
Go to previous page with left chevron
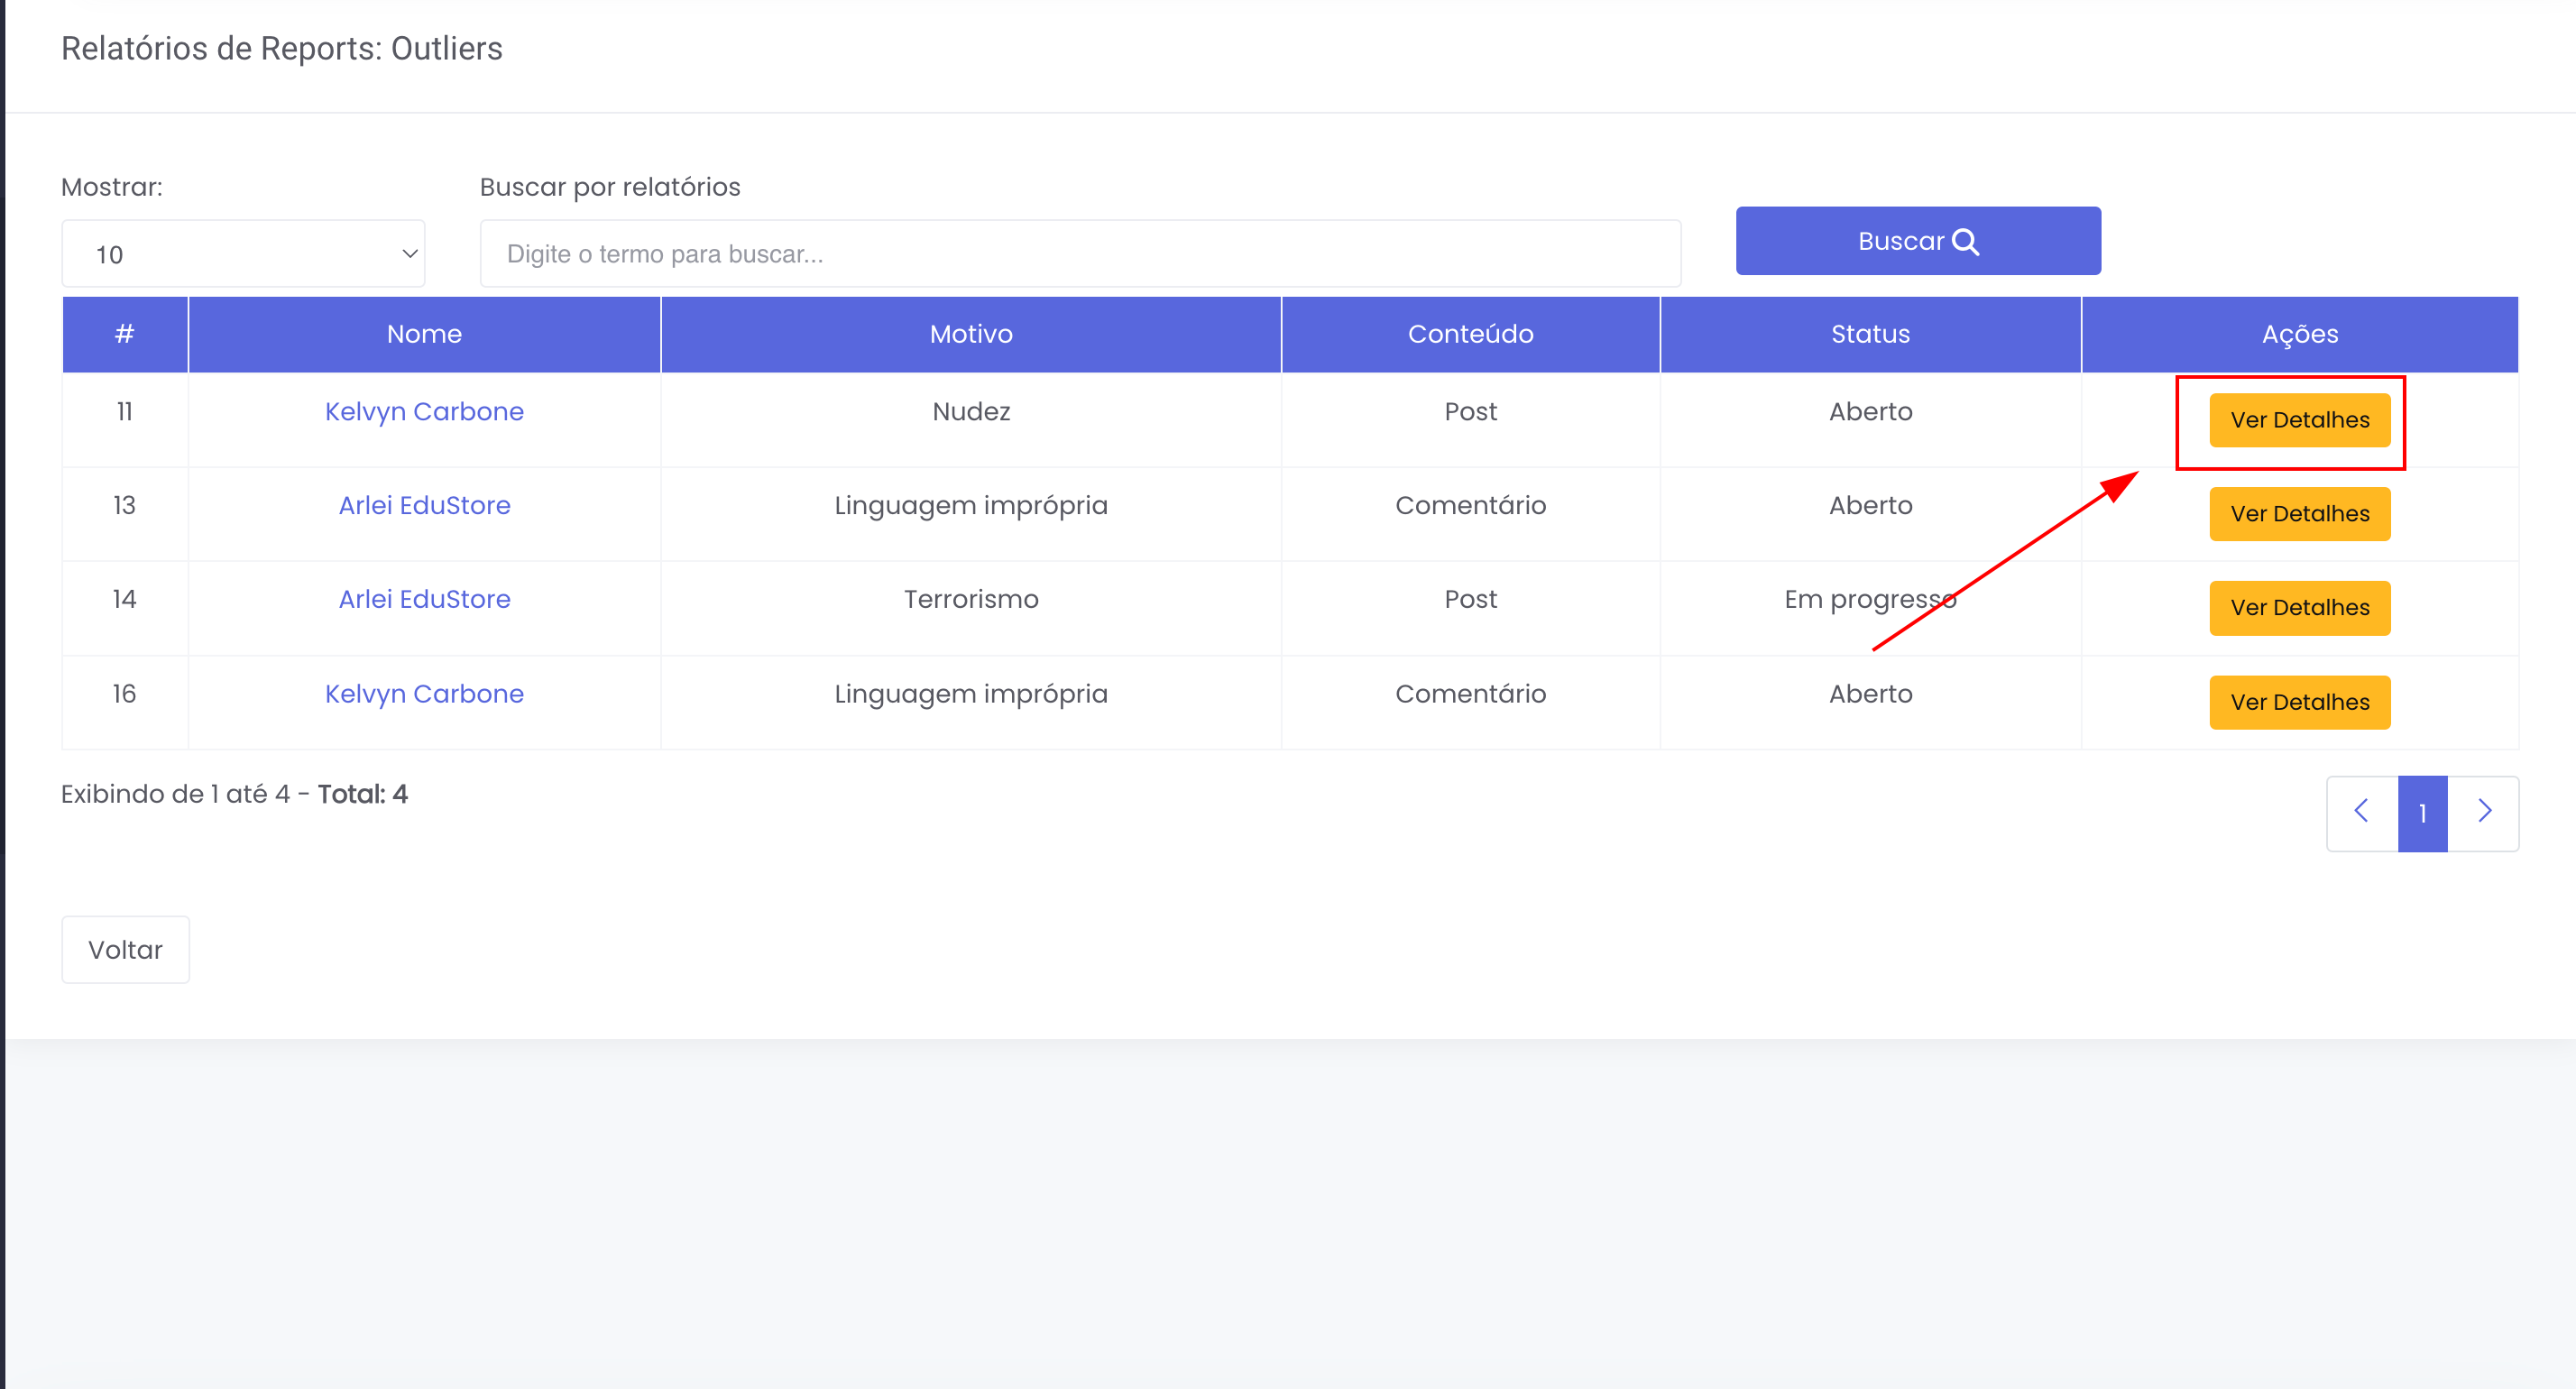point(2361,812)
